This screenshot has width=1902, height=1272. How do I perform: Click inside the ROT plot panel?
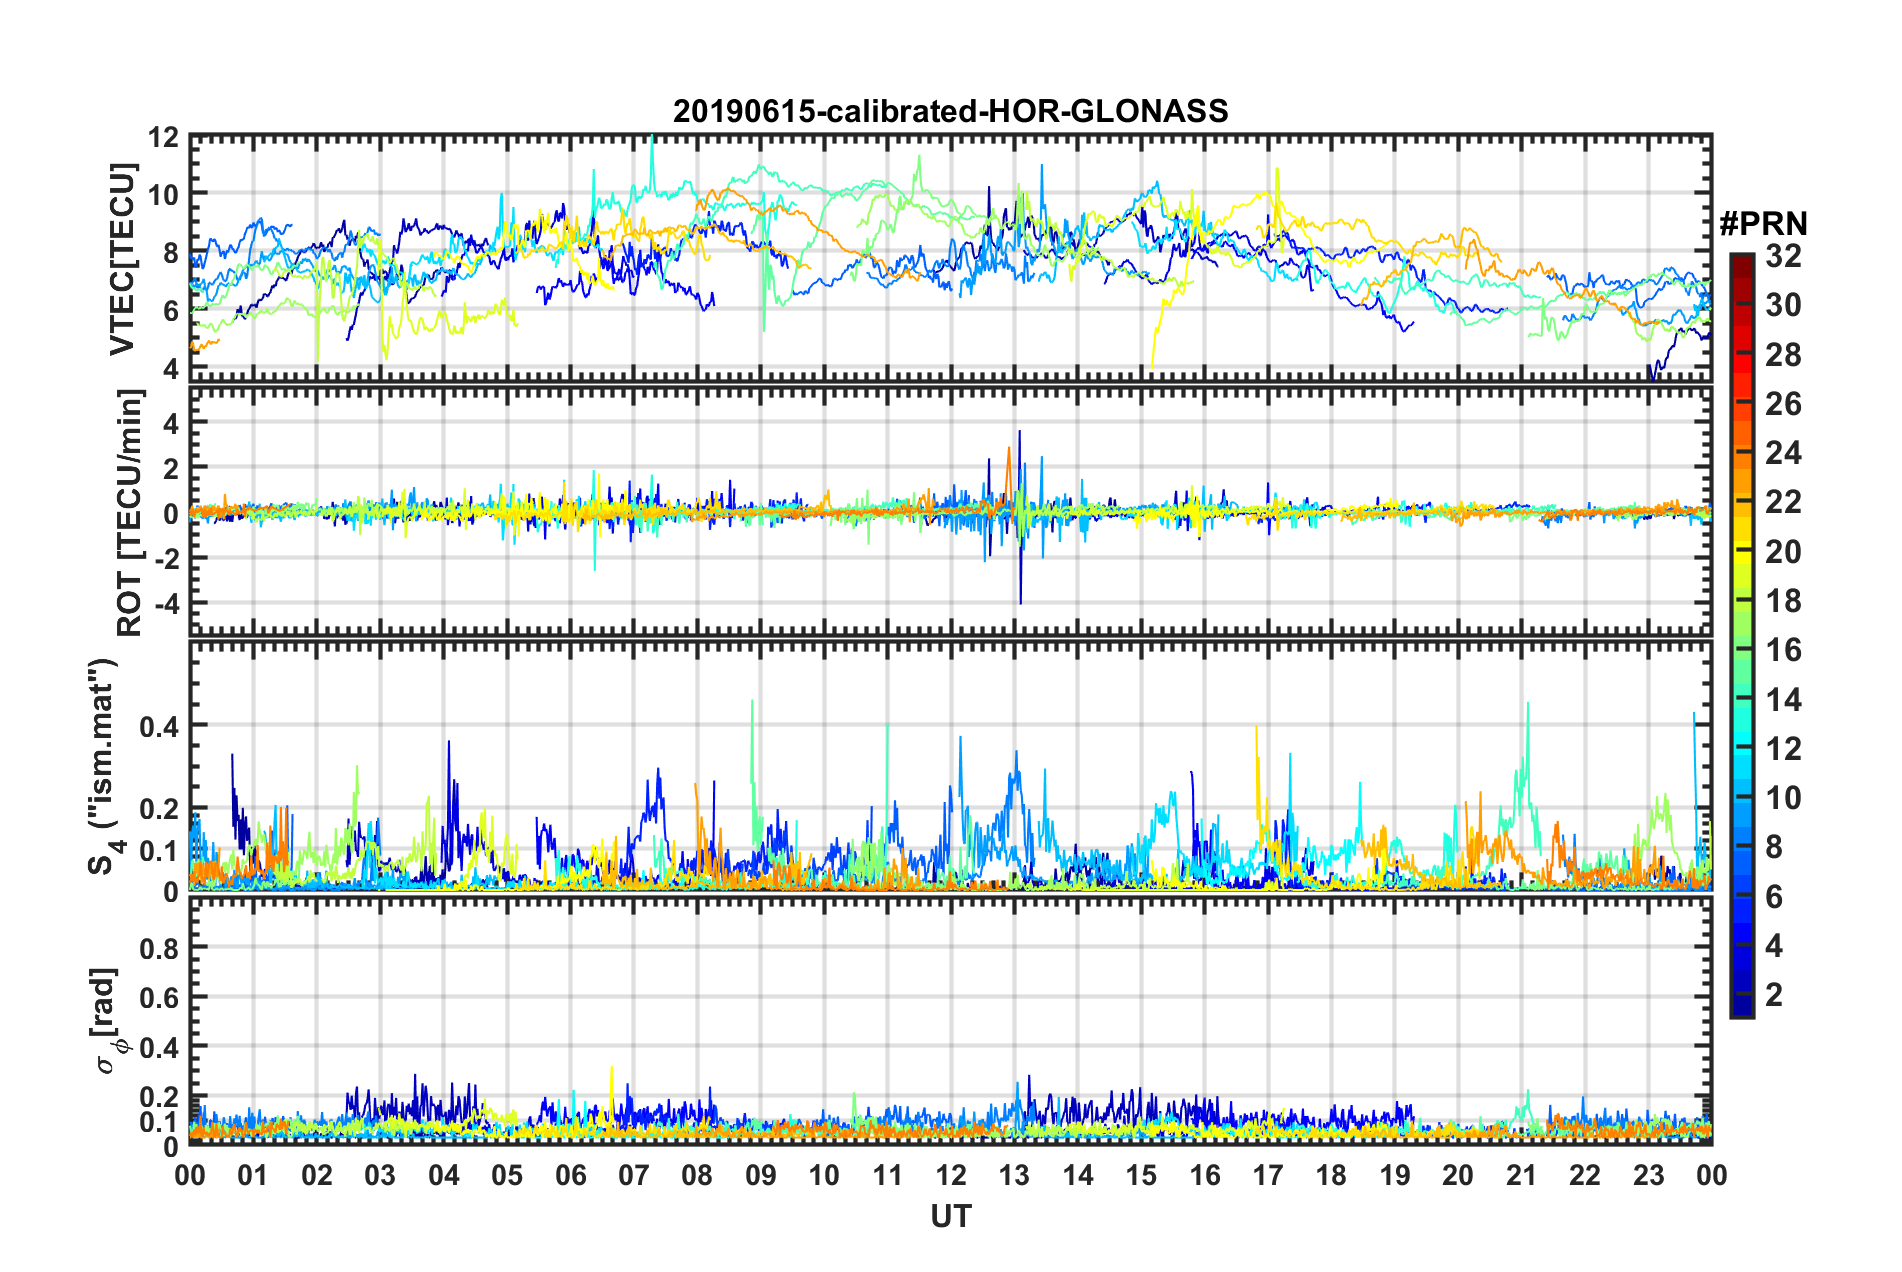coord(950,513)
